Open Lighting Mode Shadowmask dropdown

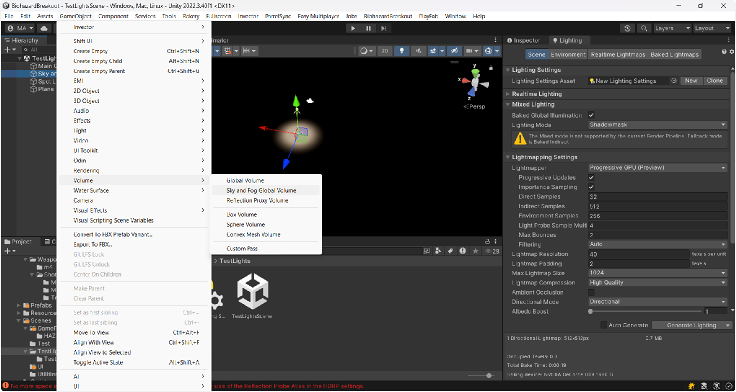coord(658,125)
